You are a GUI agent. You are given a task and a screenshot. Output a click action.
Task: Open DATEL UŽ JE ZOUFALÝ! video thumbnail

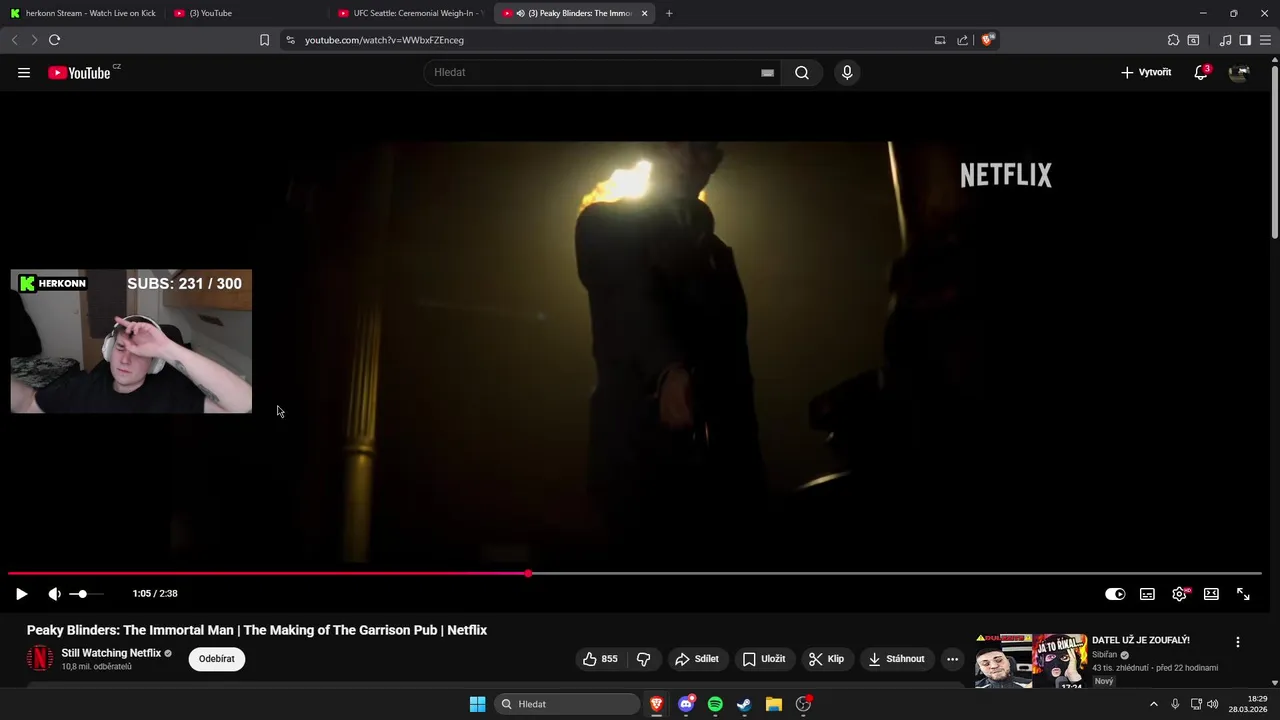[1031, 660]
